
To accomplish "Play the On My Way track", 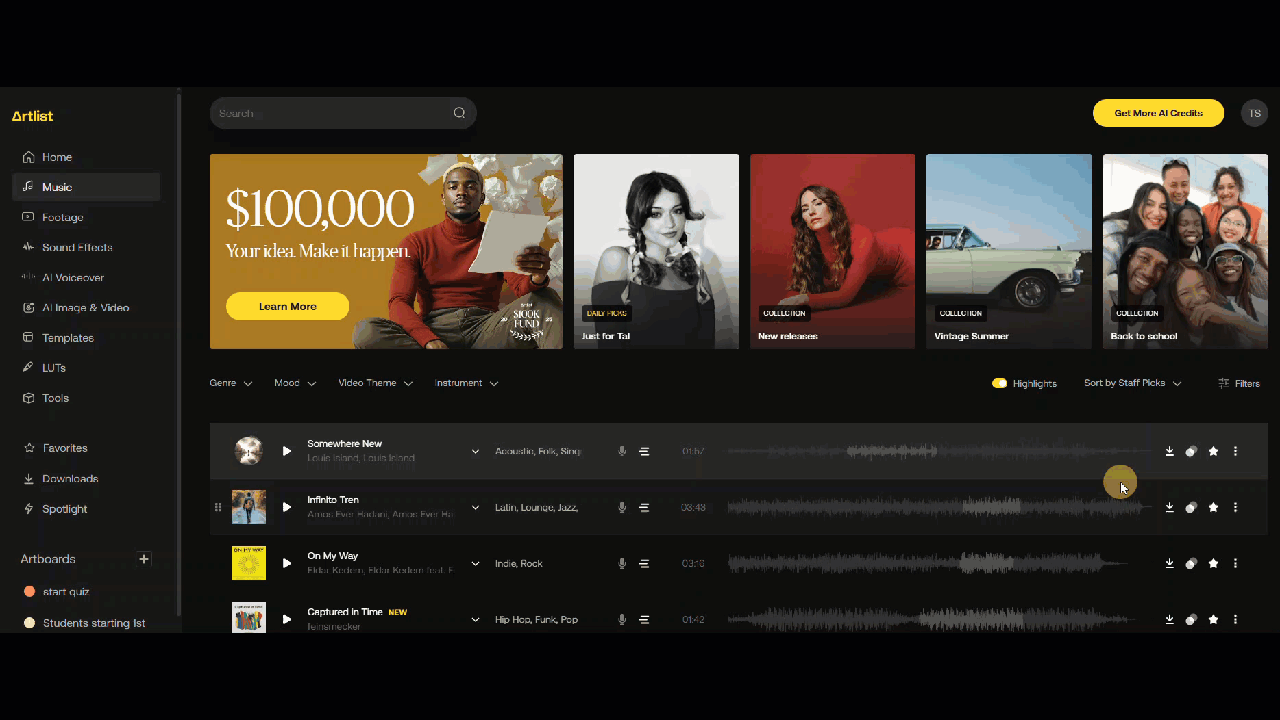I will (x=287, y=563).
